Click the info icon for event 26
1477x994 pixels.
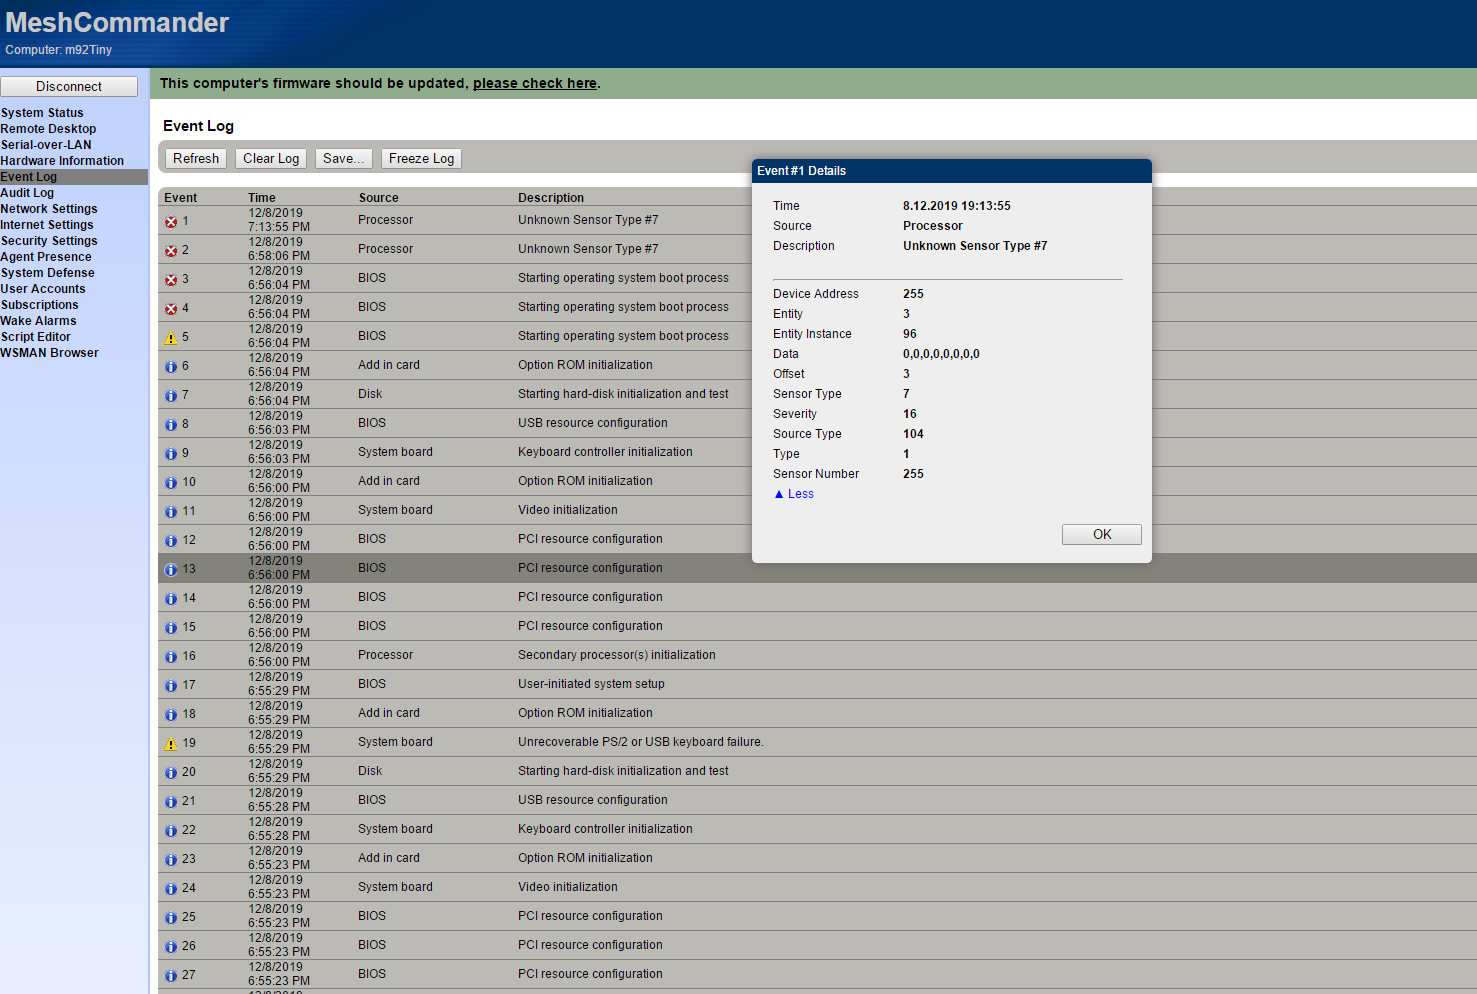pyautogui.click(x=171, y=947)
